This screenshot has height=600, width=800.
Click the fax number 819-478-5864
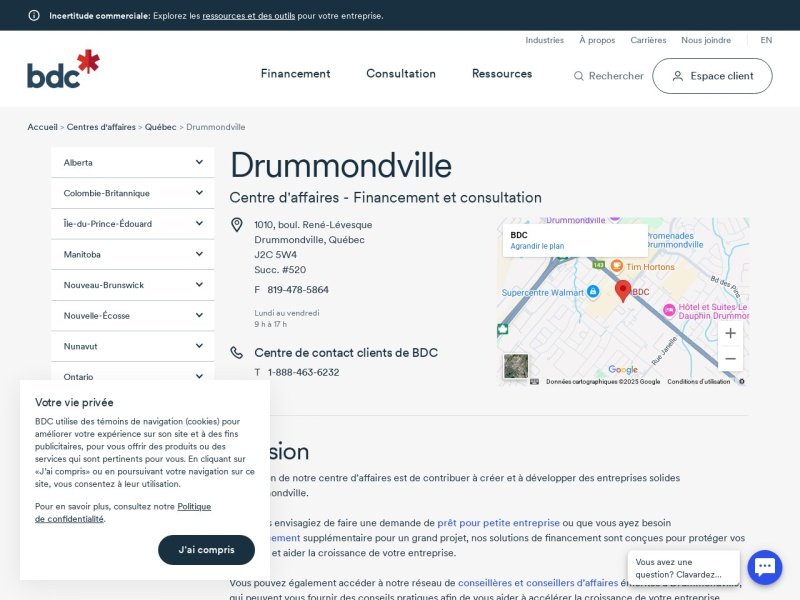(x=298, y=289)
